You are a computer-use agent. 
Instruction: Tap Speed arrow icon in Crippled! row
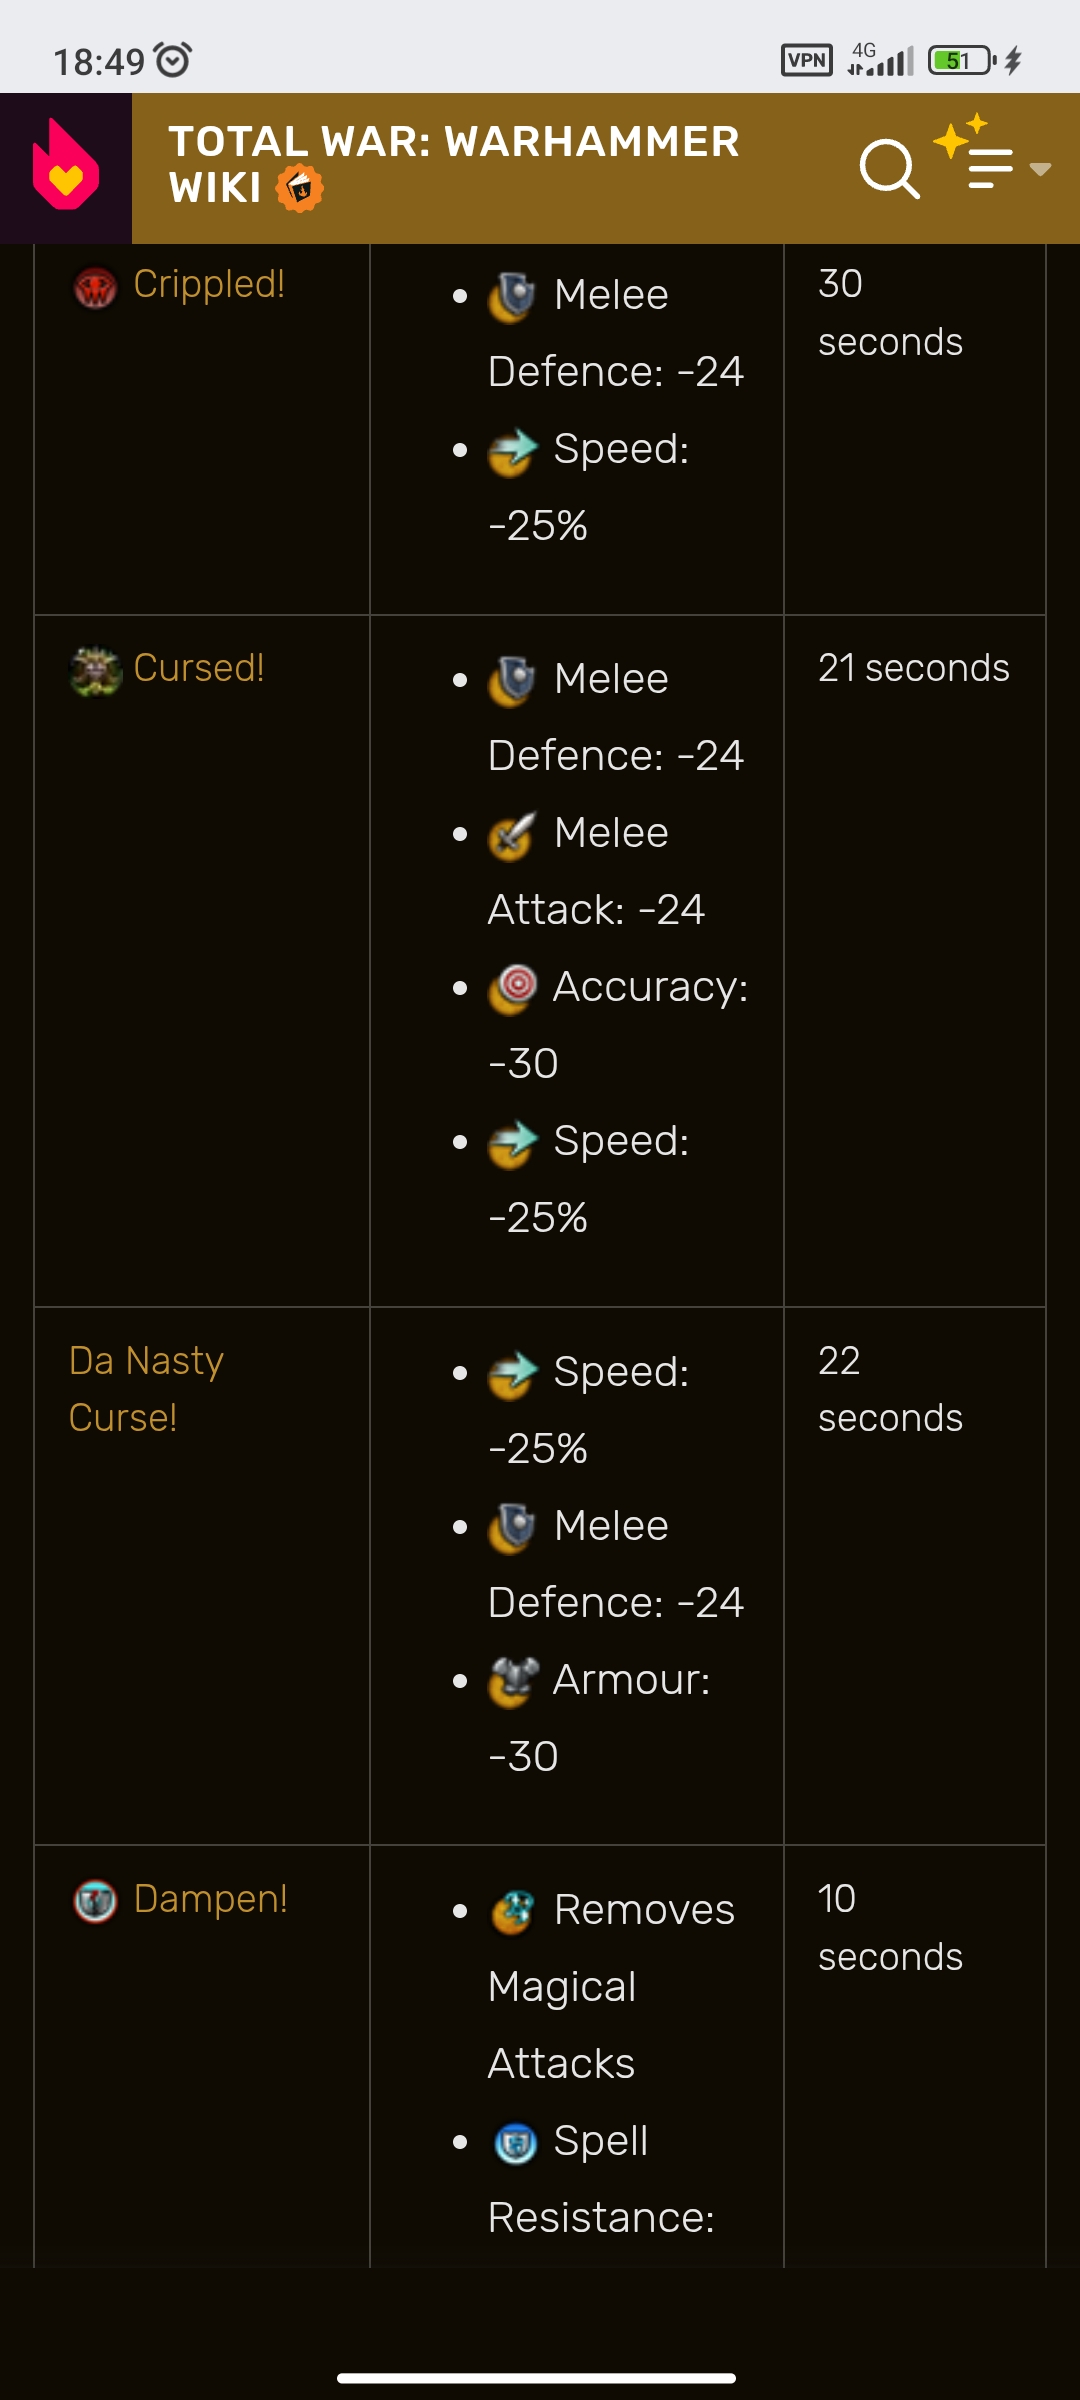(513, 452)
